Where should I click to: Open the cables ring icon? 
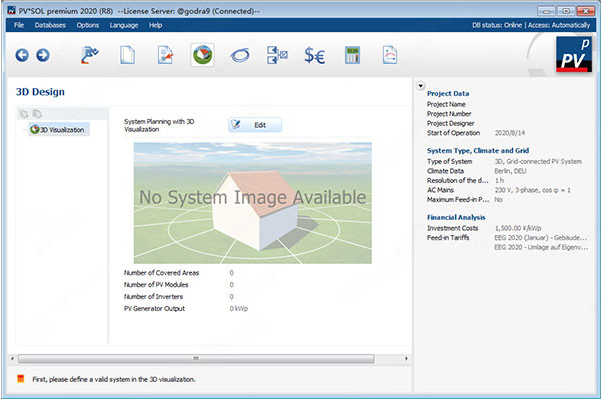click(x=240, y=55)
